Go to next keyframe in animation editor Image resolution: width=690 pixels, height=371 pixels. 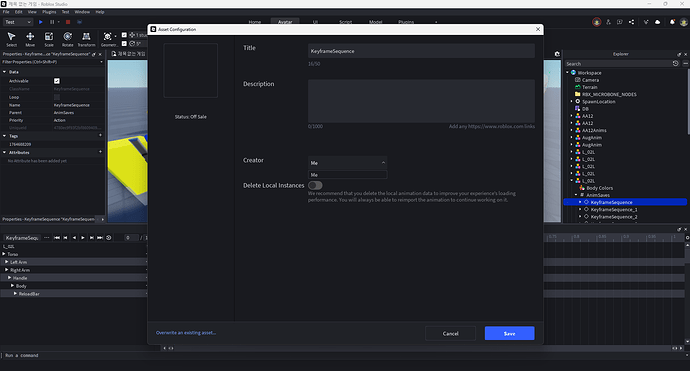pos(92,238)
